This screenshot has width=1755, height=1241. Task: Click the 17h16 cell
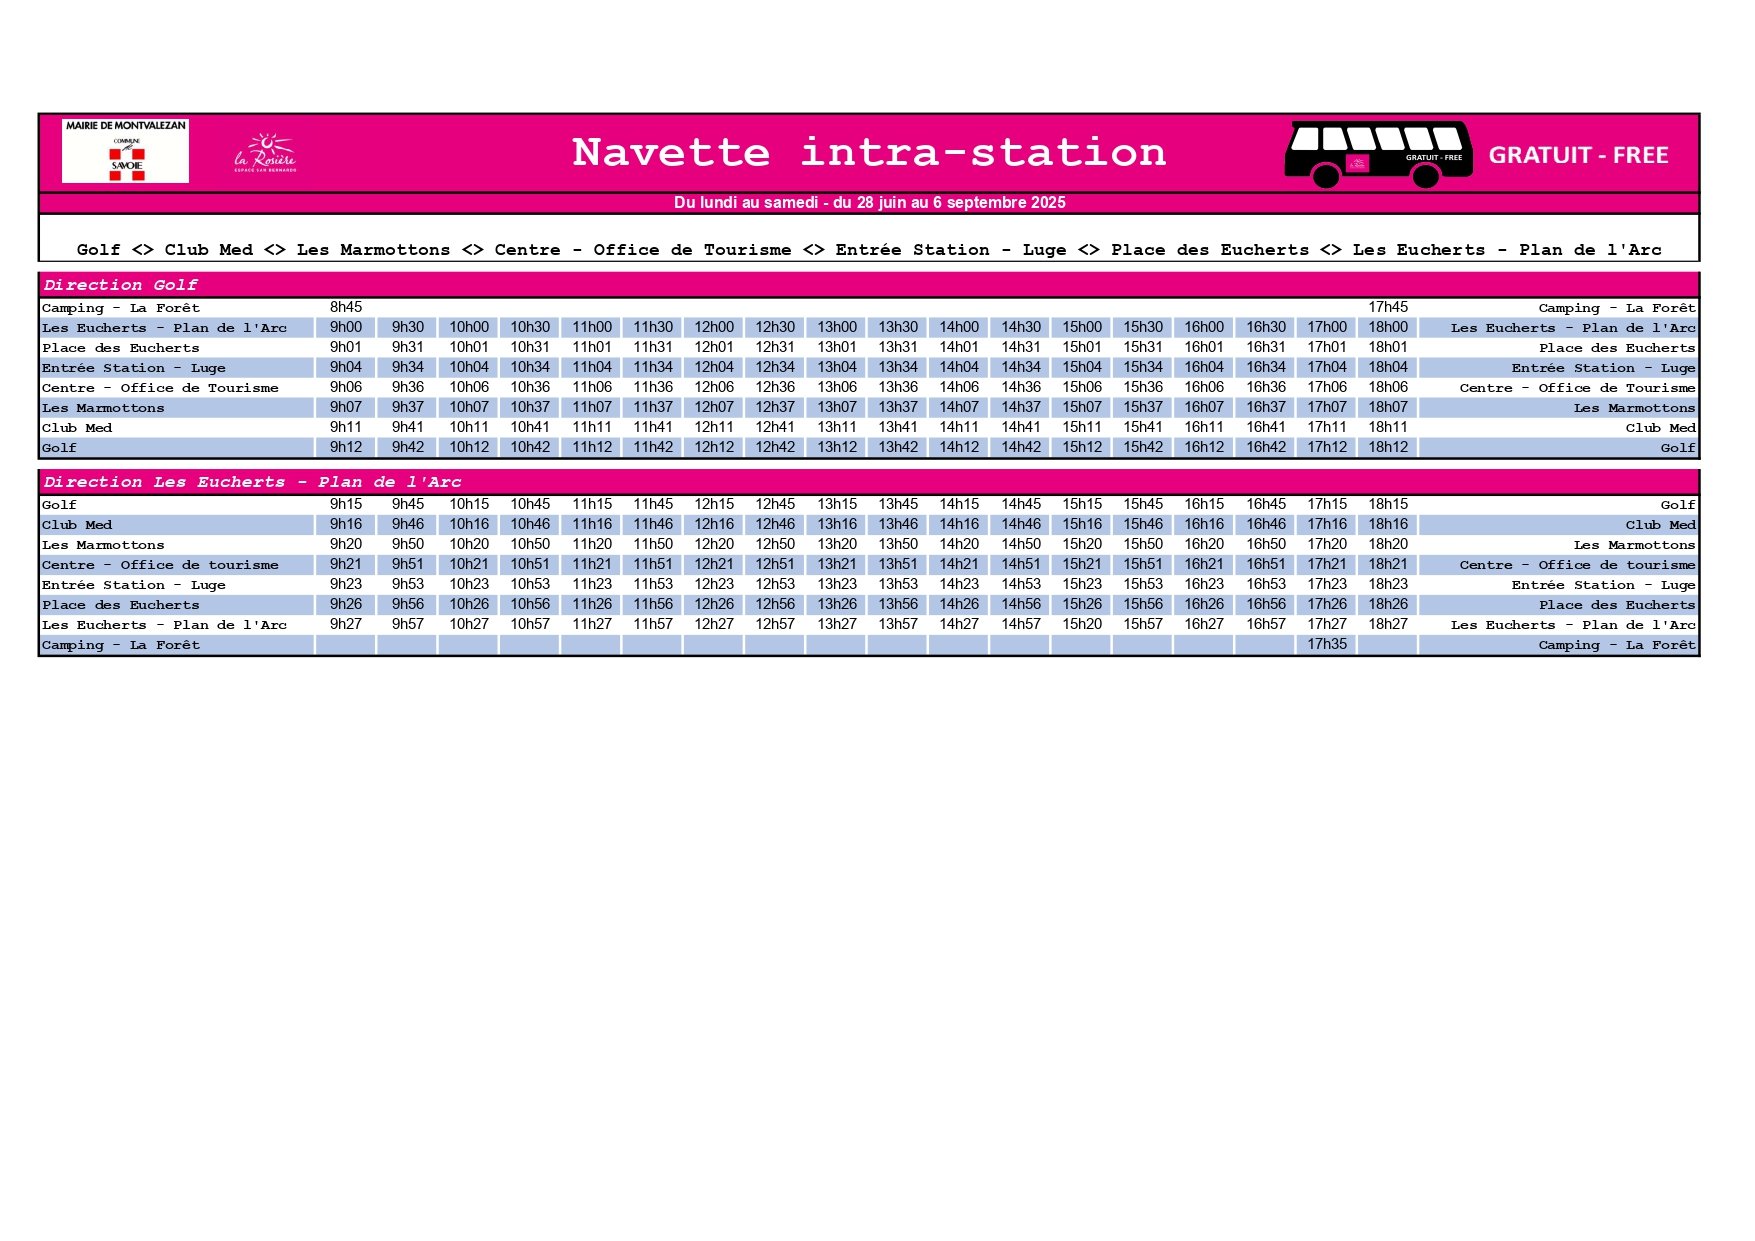1327,524
